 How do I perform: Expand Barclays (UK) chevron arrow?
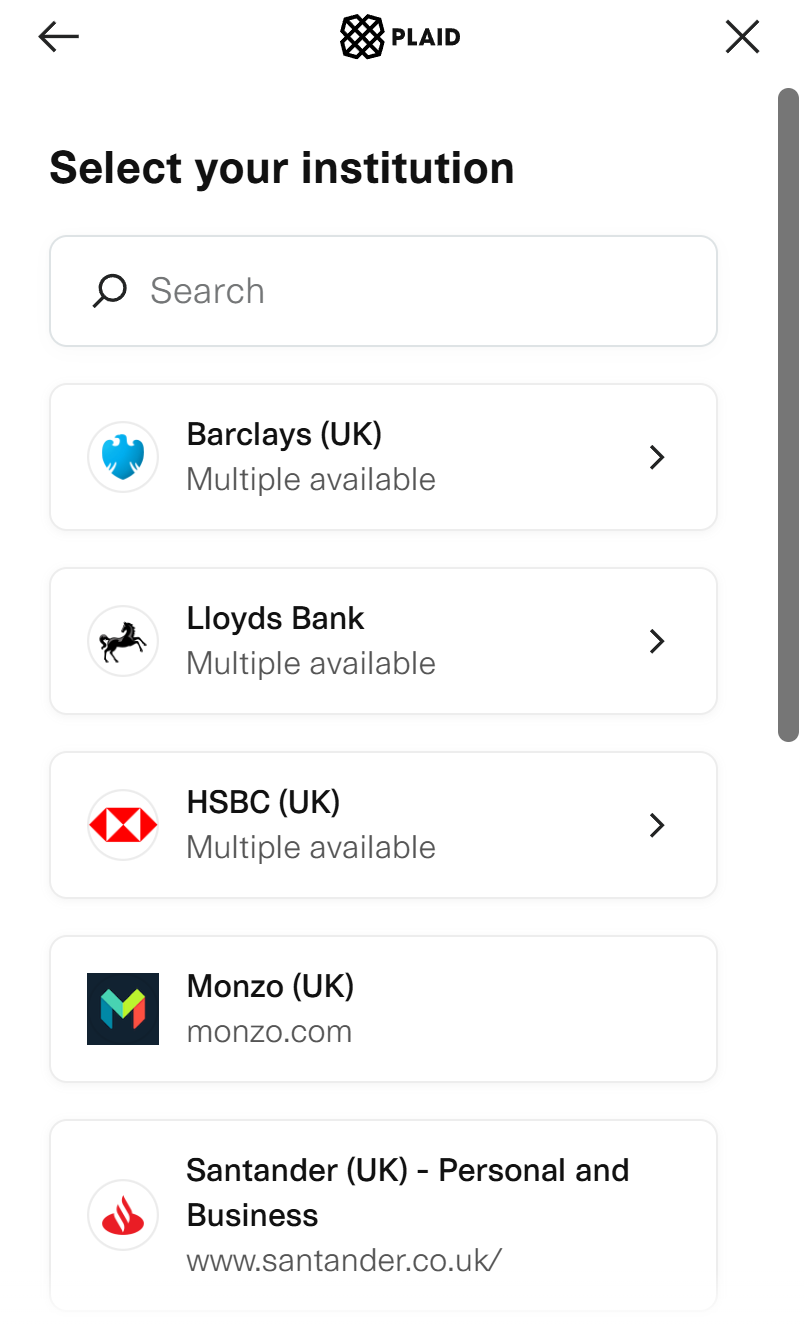657,457
